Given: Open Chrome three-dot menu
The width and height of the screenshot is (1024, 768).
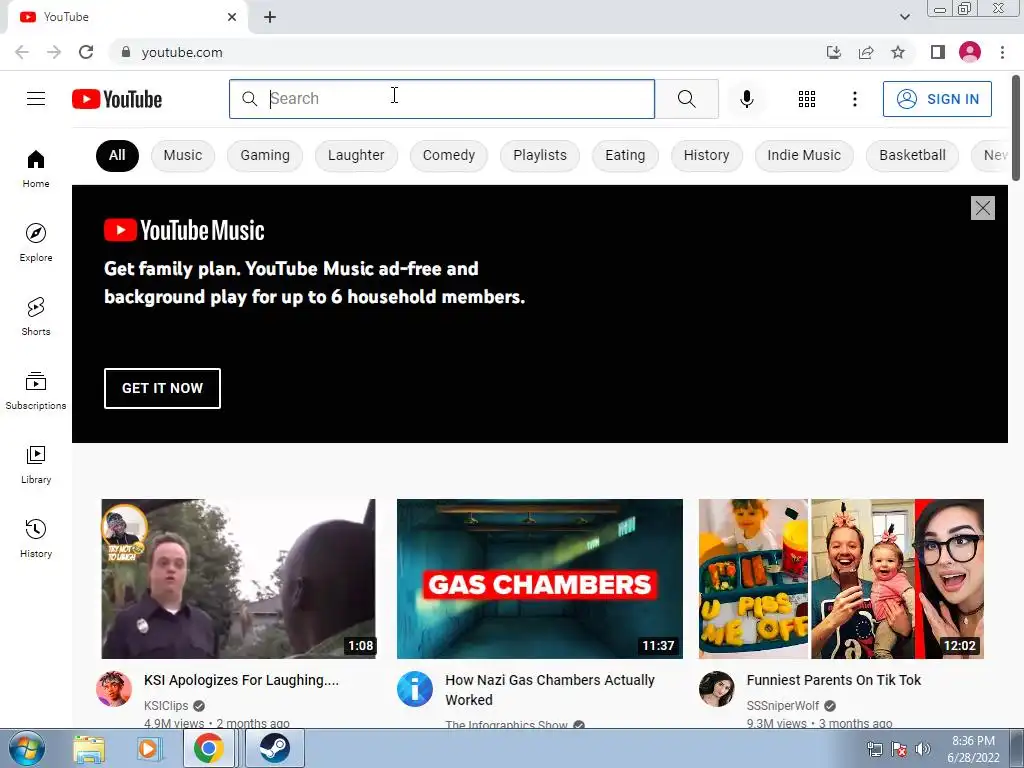Looking at the screenshot, I should 1002,52.
